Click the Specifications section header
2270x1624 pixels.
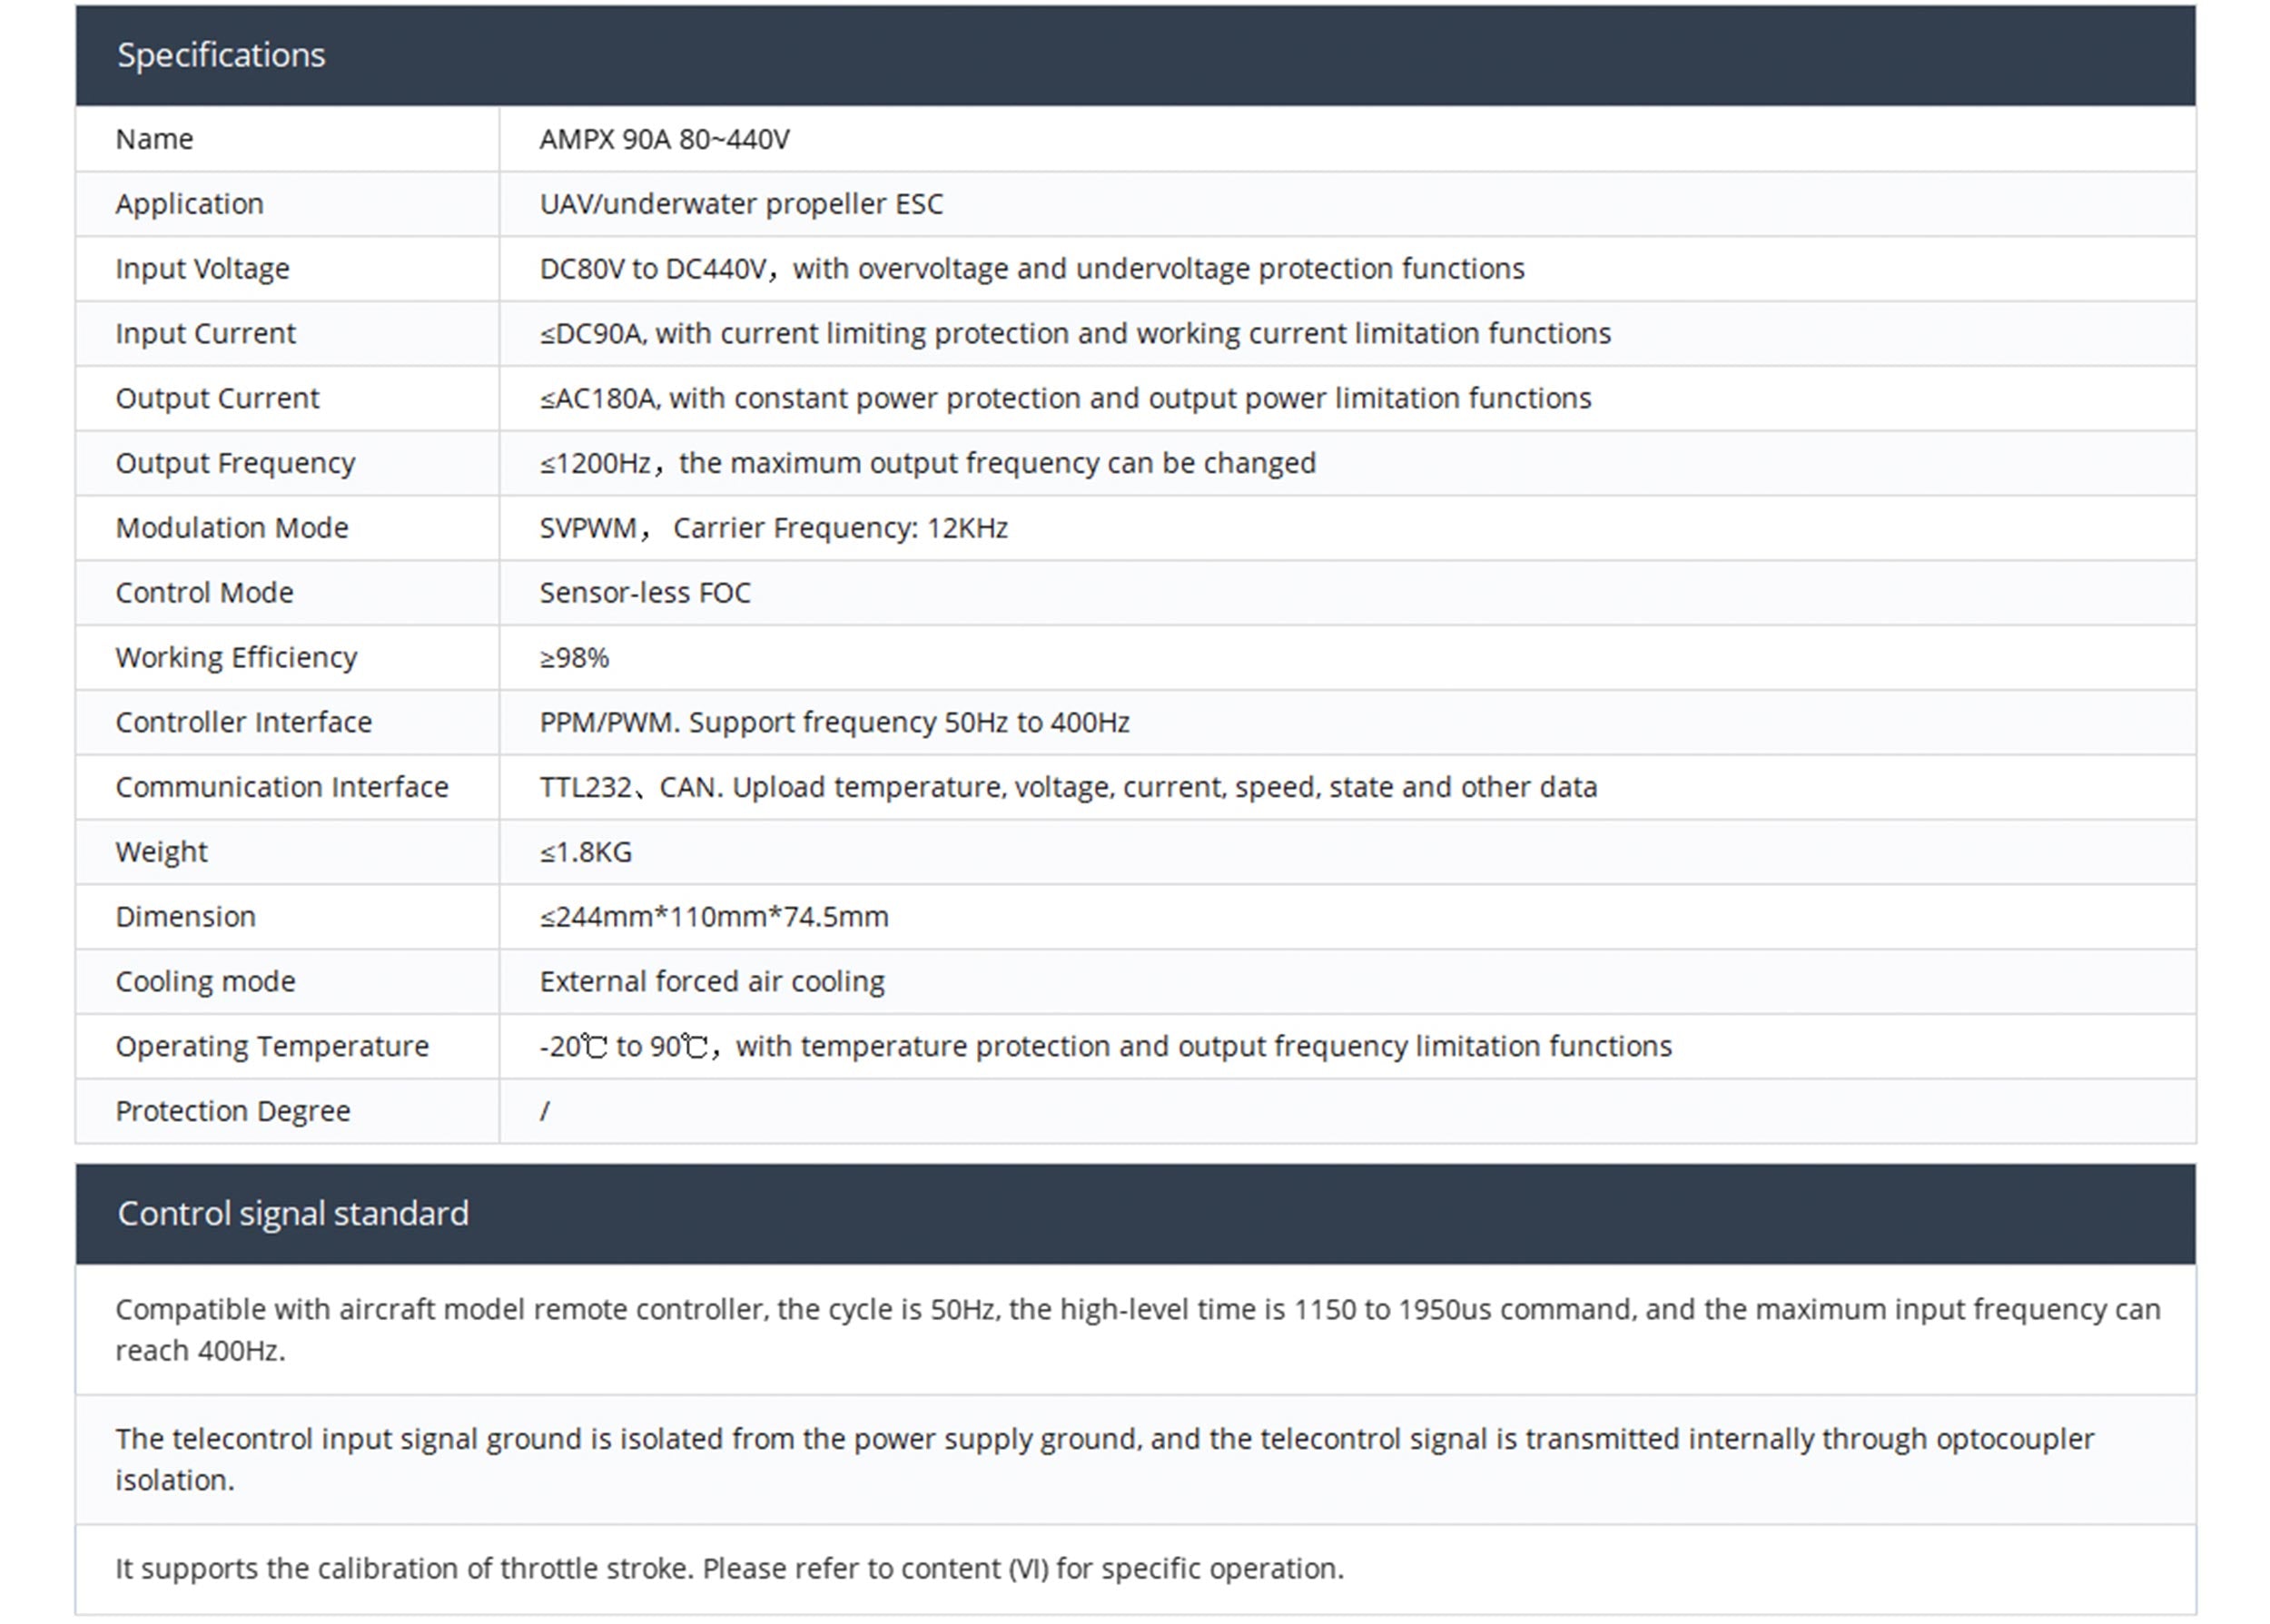221,55
